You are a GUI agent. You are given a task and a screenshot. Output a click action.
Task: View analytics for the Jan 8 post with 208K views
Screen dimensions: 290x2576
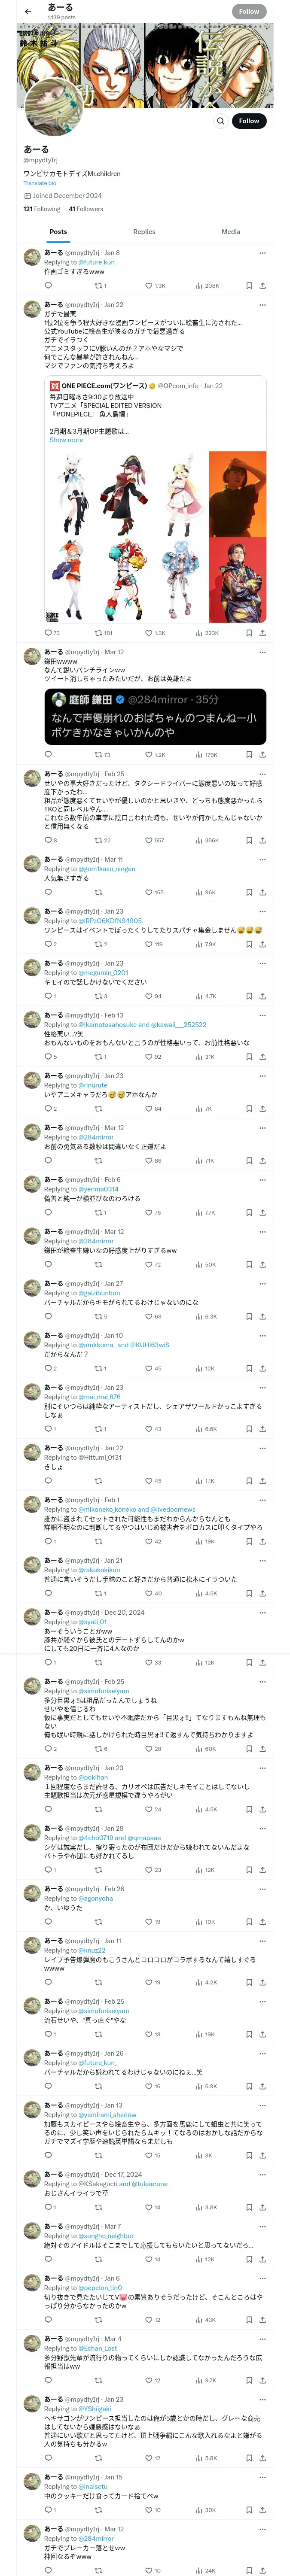(207, 285)
